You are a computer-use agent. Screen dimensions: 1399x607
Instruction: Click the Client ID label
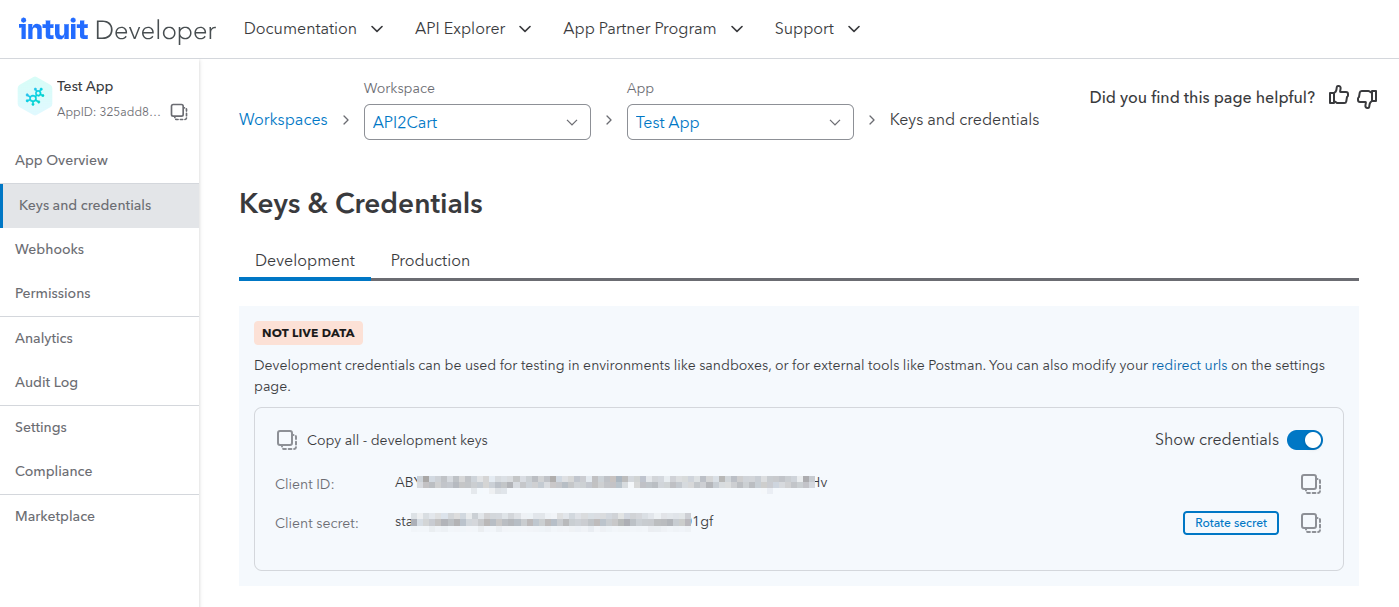[305, 484]
